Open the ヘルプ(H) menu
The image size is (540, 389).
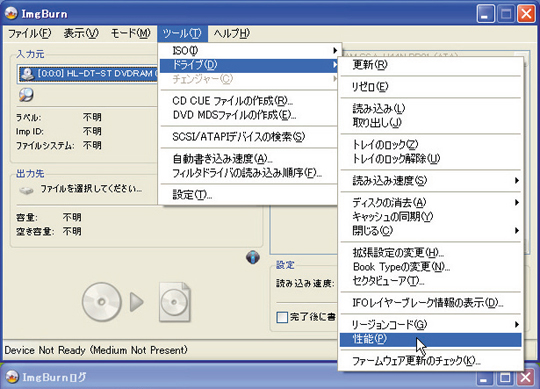coord(231,33)
